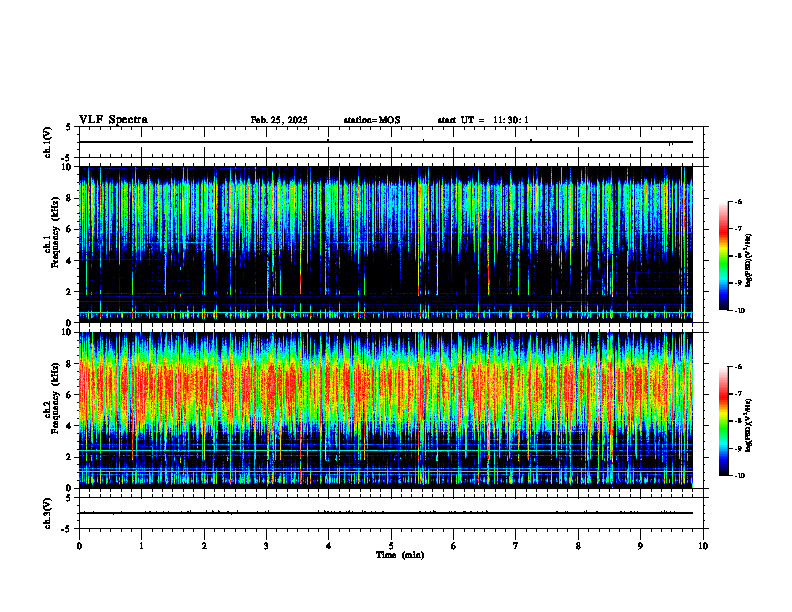Click the '4' tick on the Time axis
Viewport: 792px width, 612px height.
(328, 546)
